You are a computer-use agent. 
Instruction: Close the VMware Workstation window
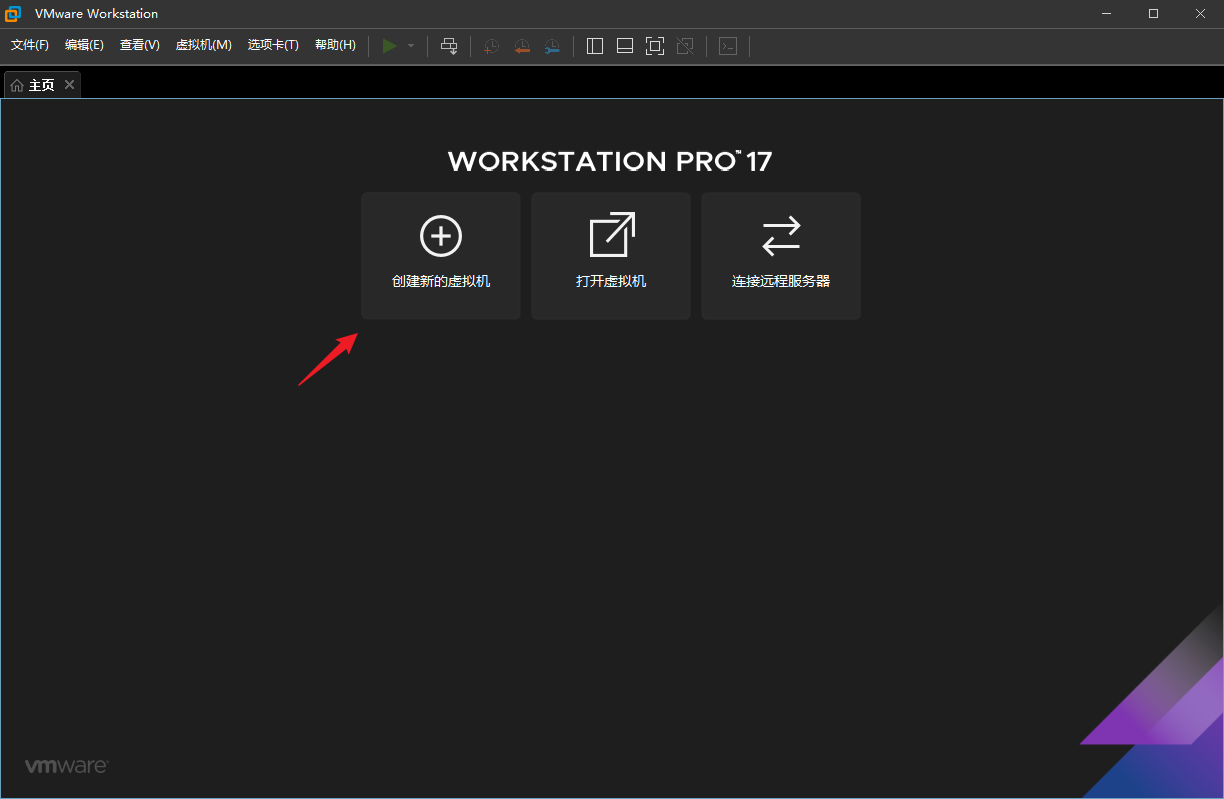click(1200, 14)
